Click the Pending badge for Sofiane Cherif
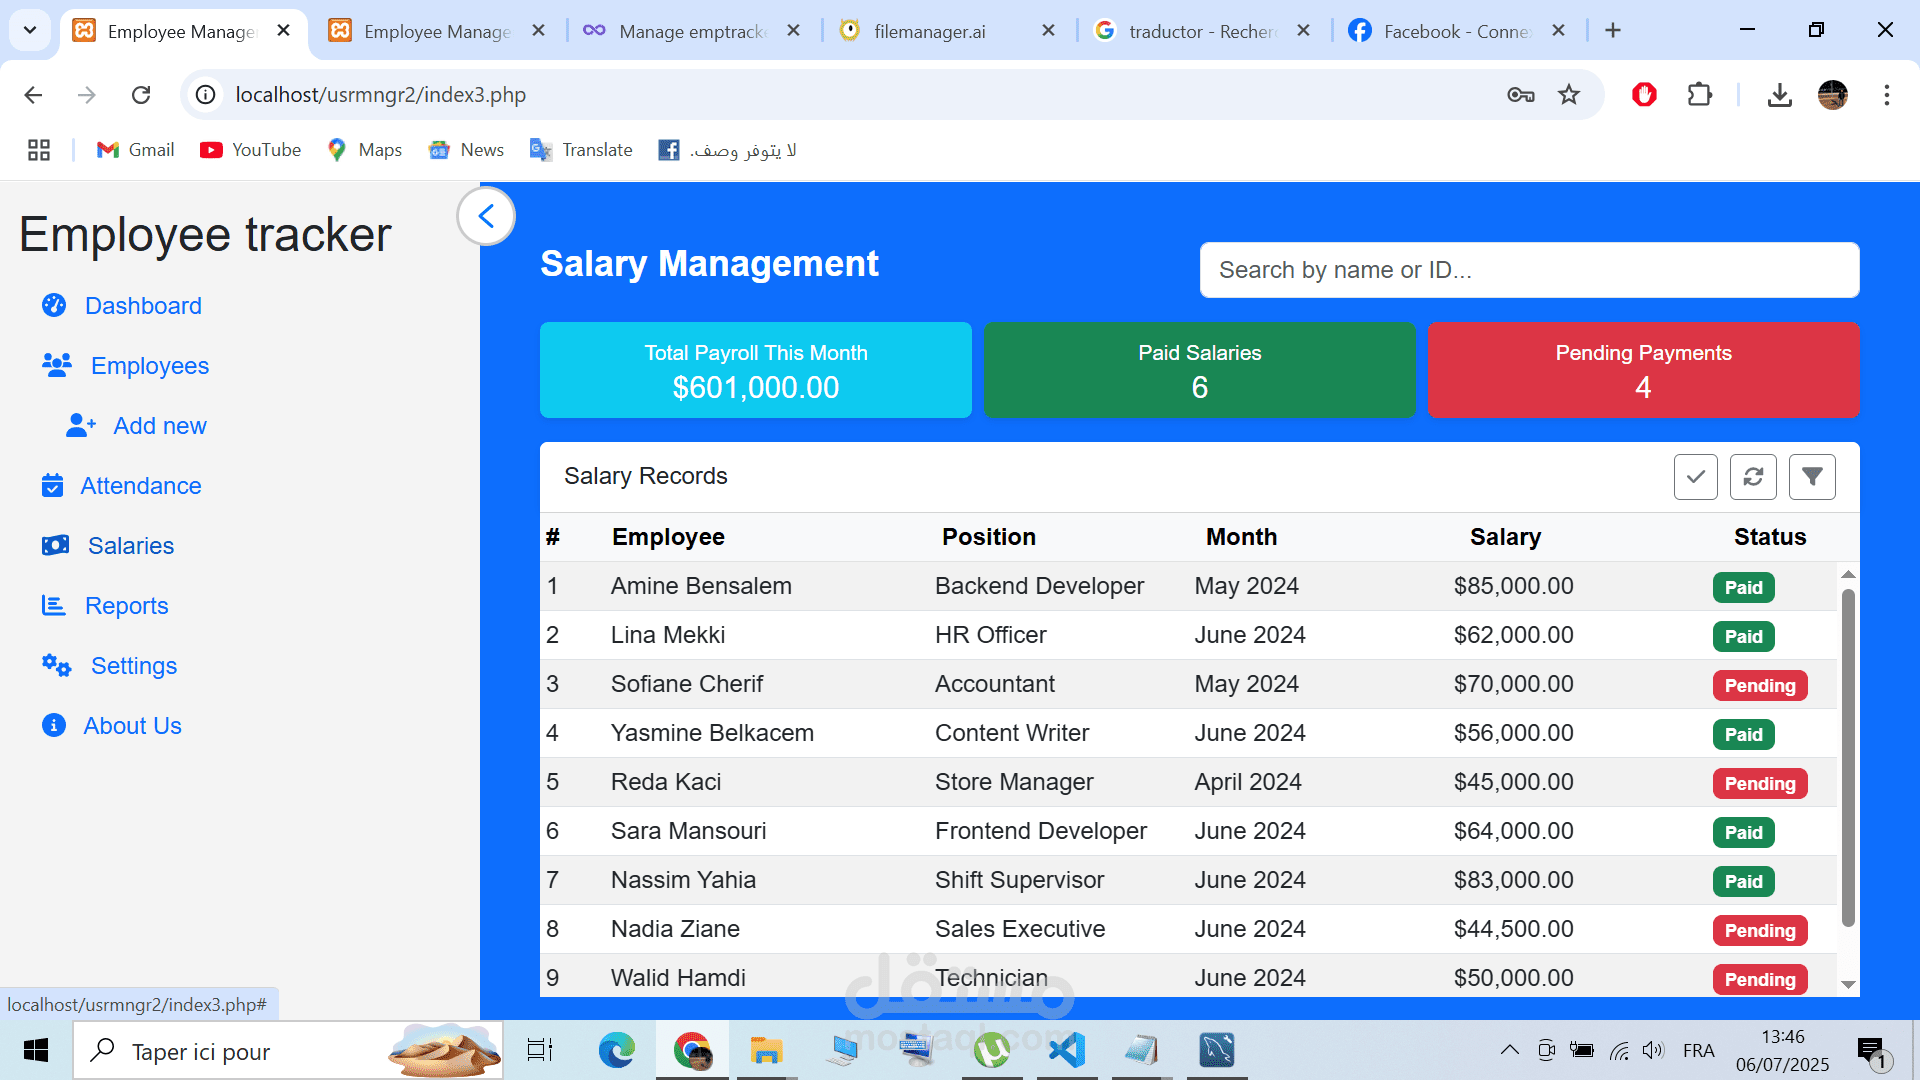 pyautogui.click(x=1759, y=686)
